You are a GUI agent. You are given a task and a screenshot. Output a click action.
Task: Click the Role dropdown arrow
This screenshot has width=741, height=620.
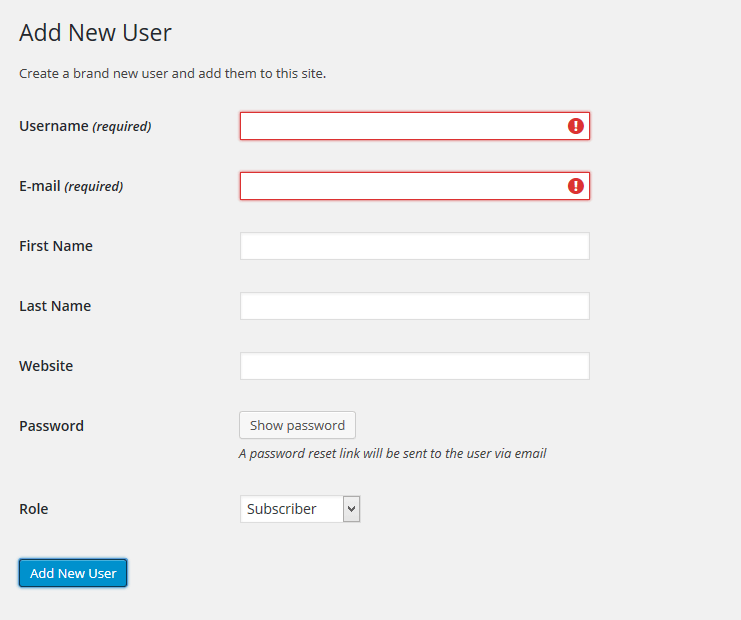[x=352, y=509]
